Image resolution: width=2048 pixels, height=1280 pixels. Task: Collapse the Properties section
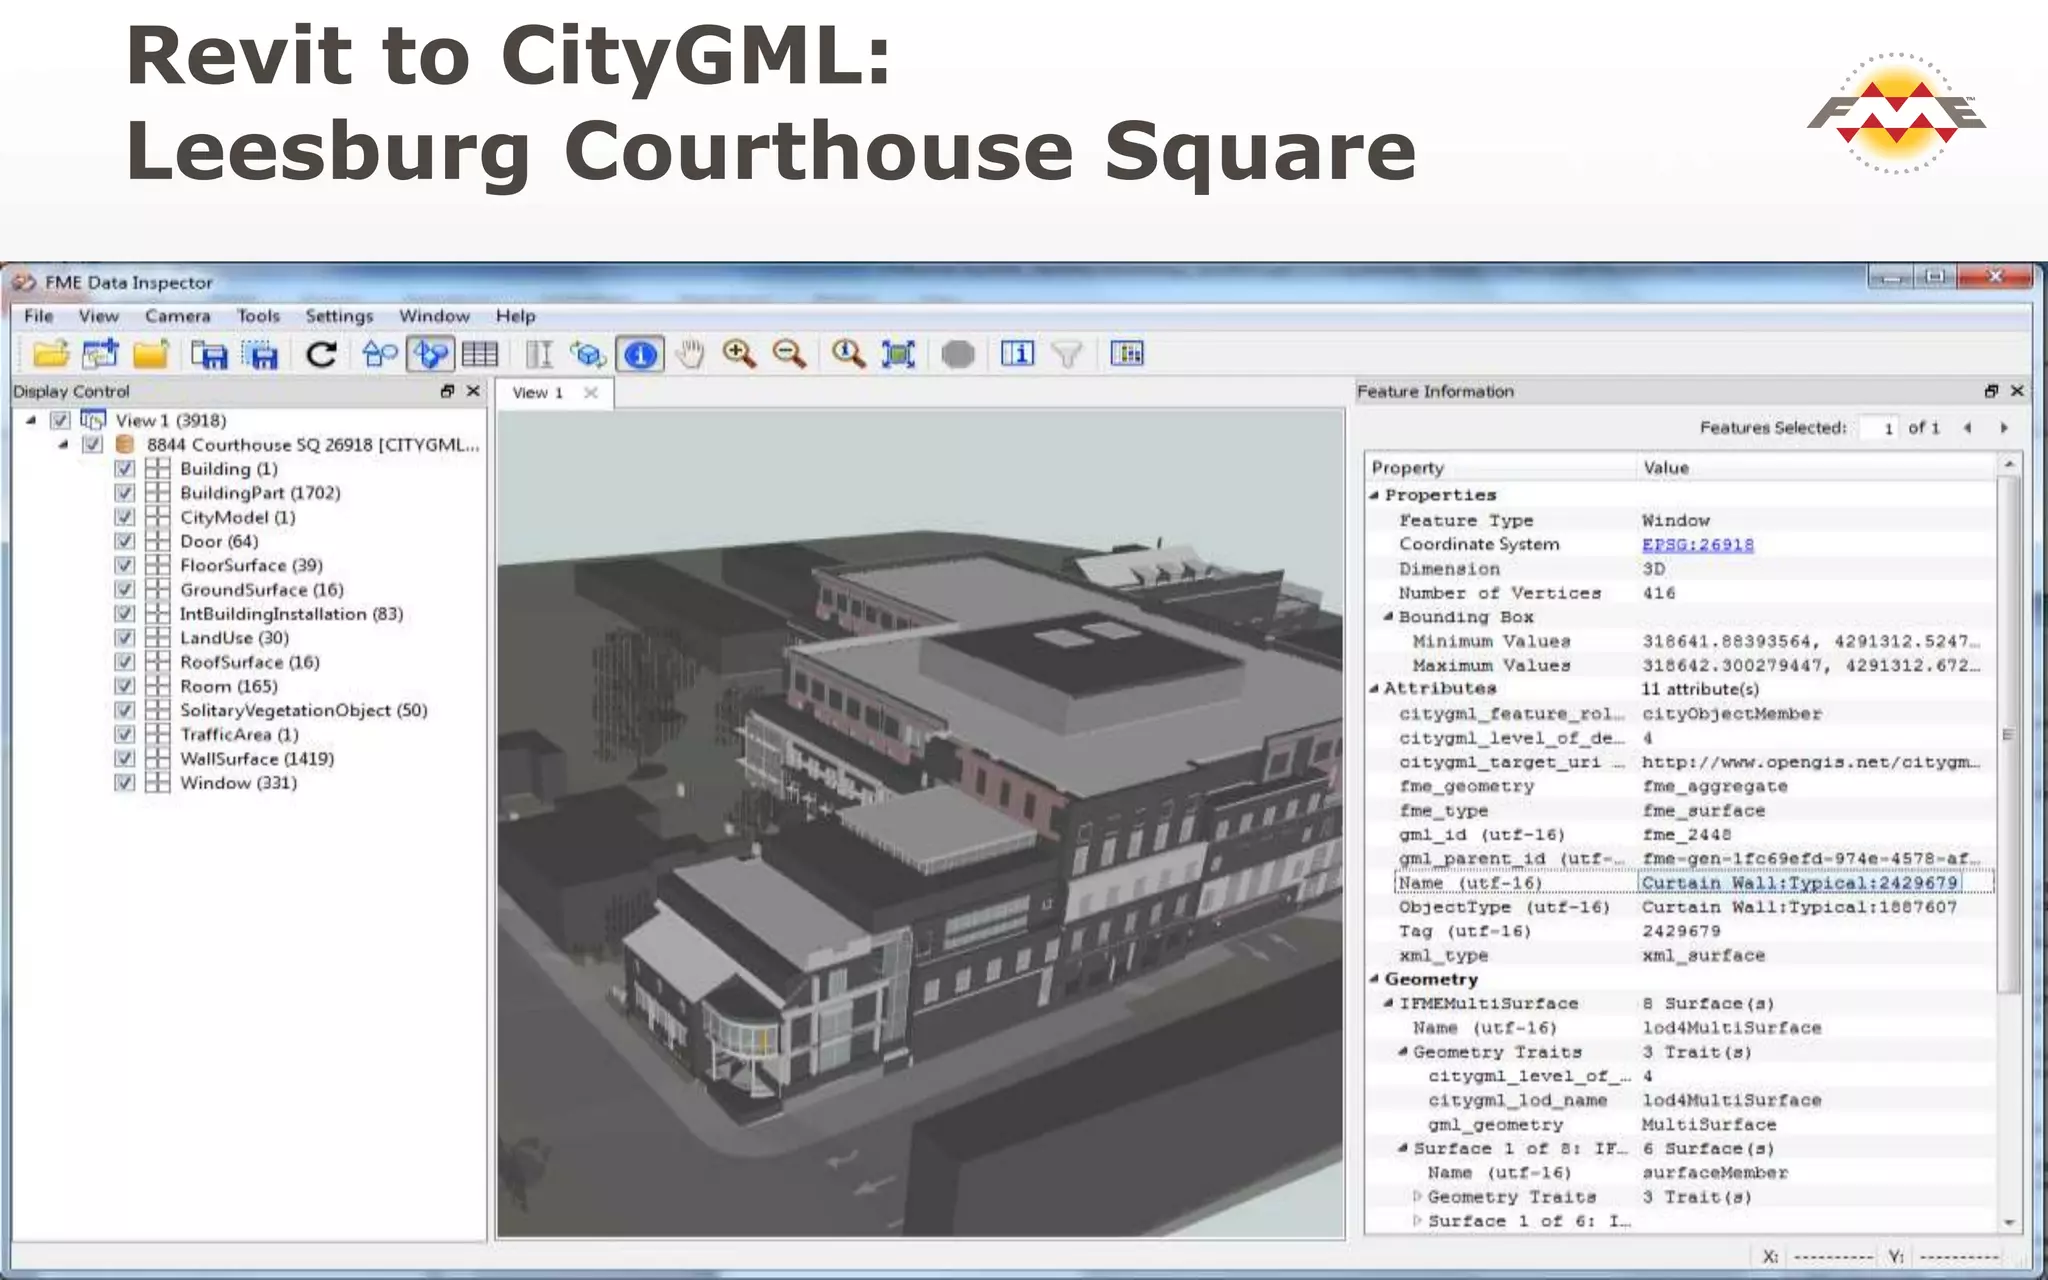[1374, 495]
